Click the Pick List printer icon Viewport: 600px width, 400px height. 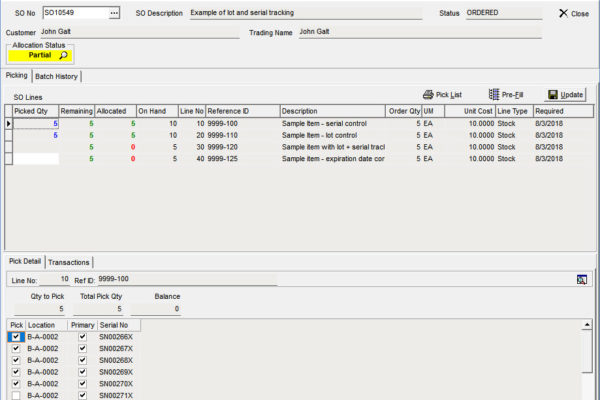[x=428, y=95]
